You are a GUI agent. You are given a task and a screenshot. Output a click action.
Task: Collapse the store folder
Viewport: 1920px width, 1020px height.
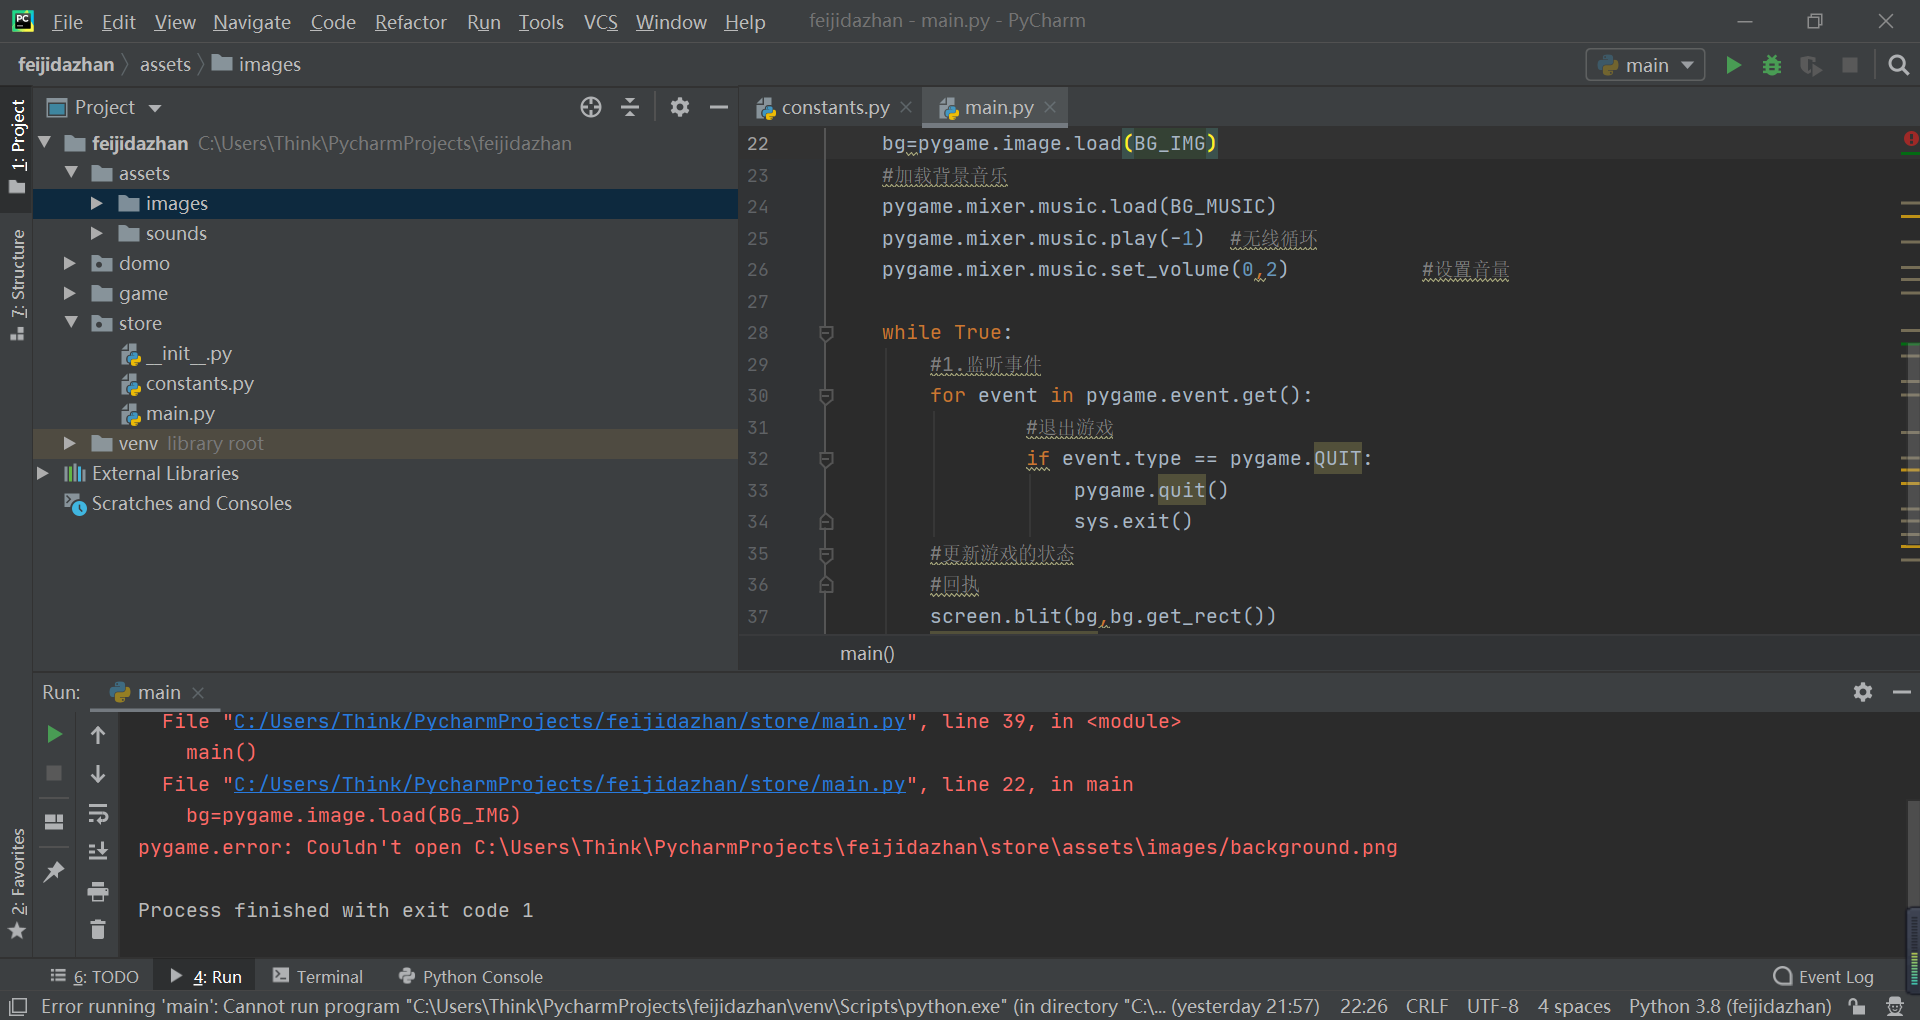pyautogui.click(x=72, y=323)
